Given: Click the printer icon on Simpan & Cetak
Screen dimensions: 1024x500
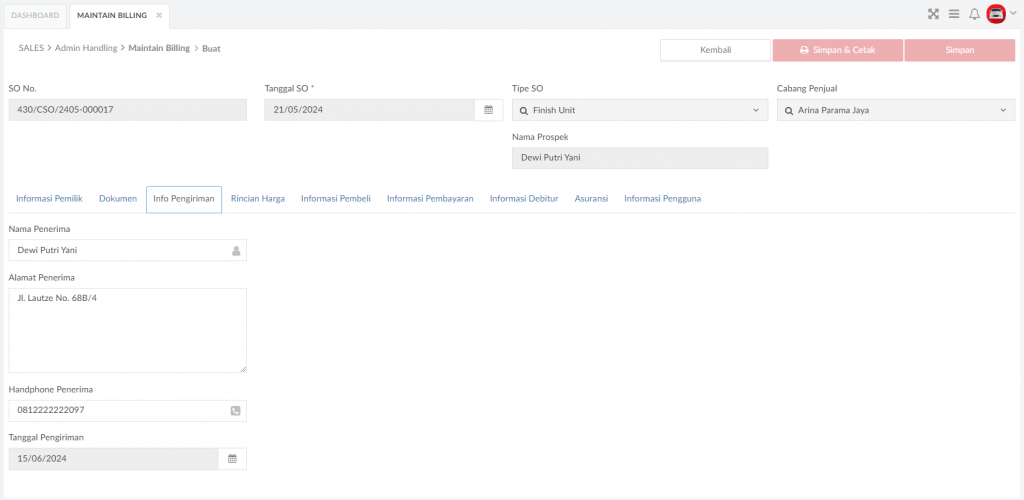Looking at the screenshot, I should click(805, 50).
